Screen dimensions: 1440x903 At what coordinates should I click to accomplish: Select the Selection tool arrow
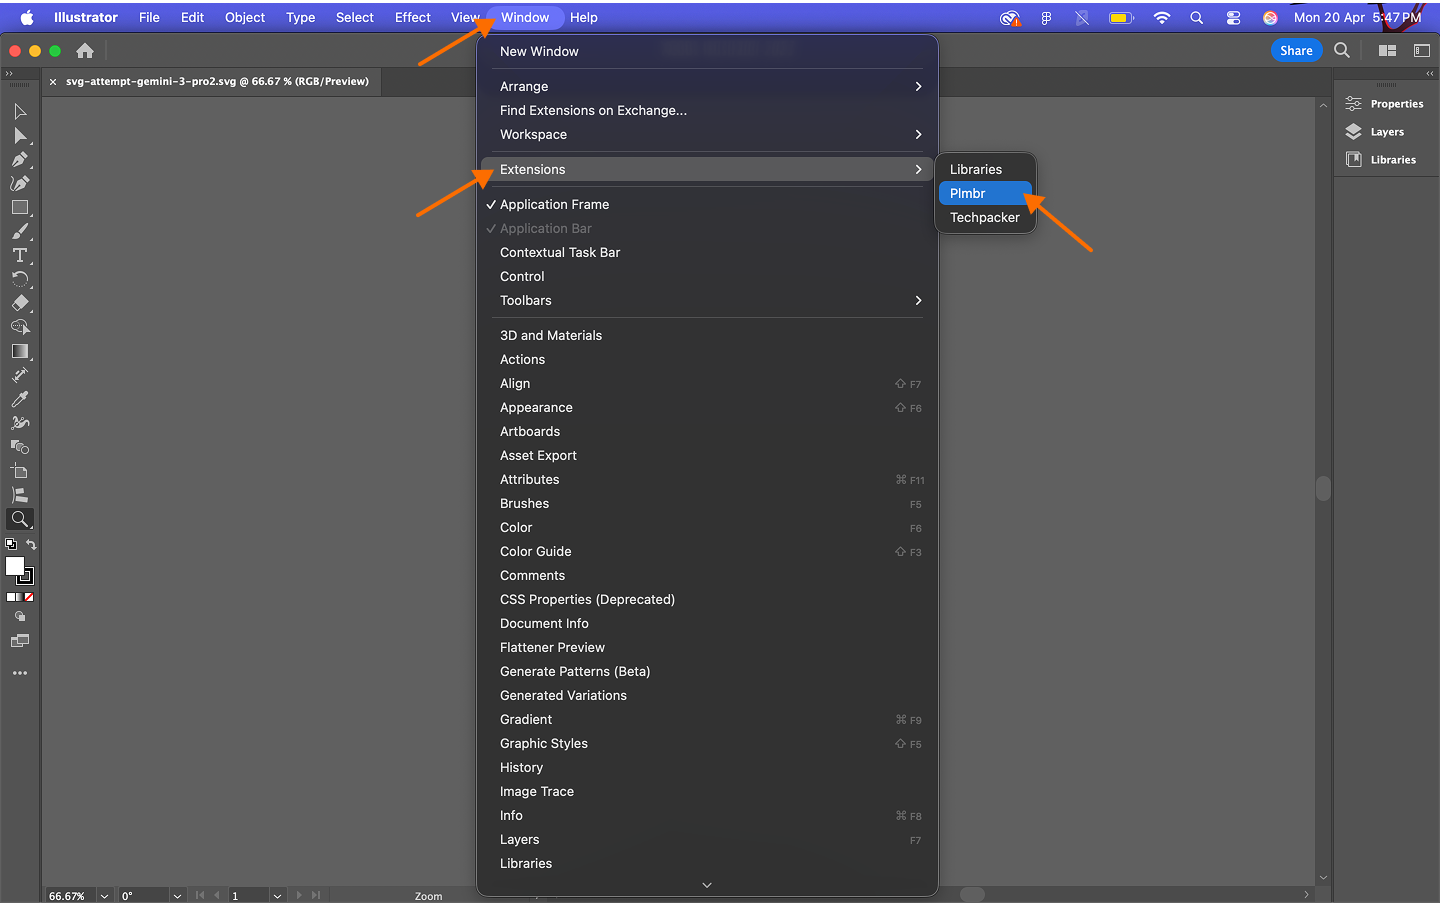tap(20, 111)
